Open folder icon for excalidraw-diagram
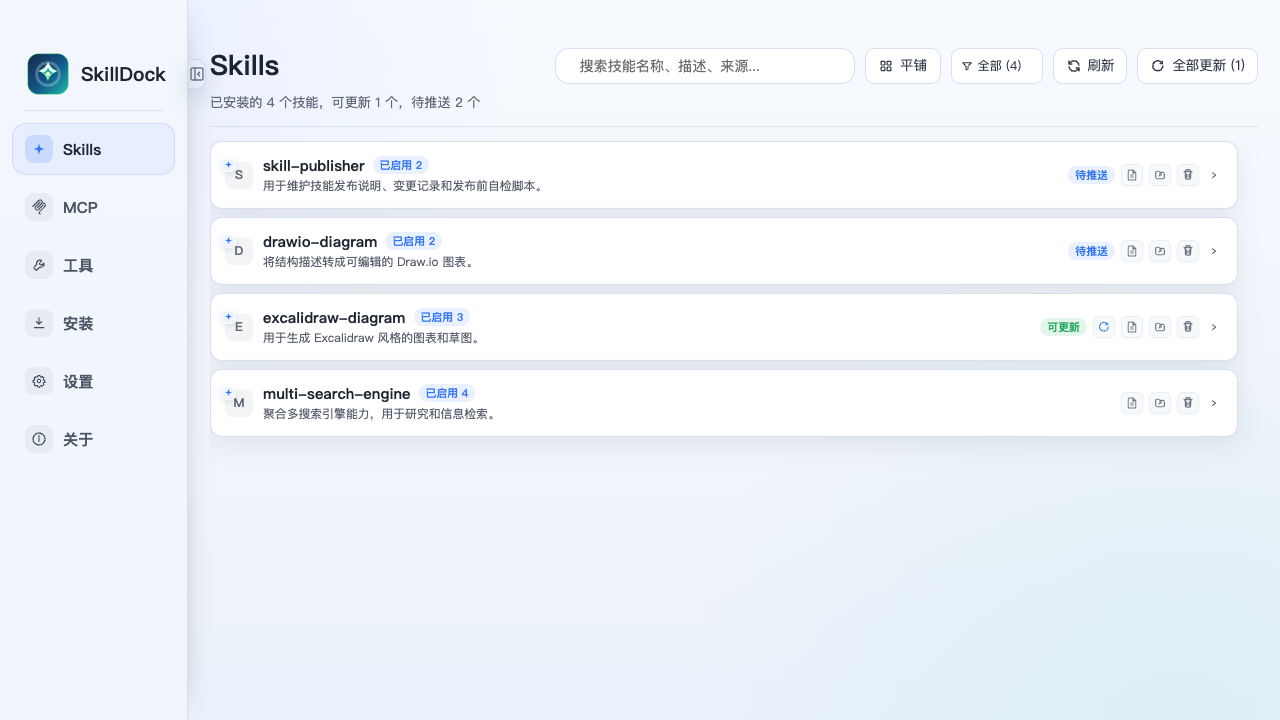The width and height of the screenshot is (1280, 720). (1160, 327)
